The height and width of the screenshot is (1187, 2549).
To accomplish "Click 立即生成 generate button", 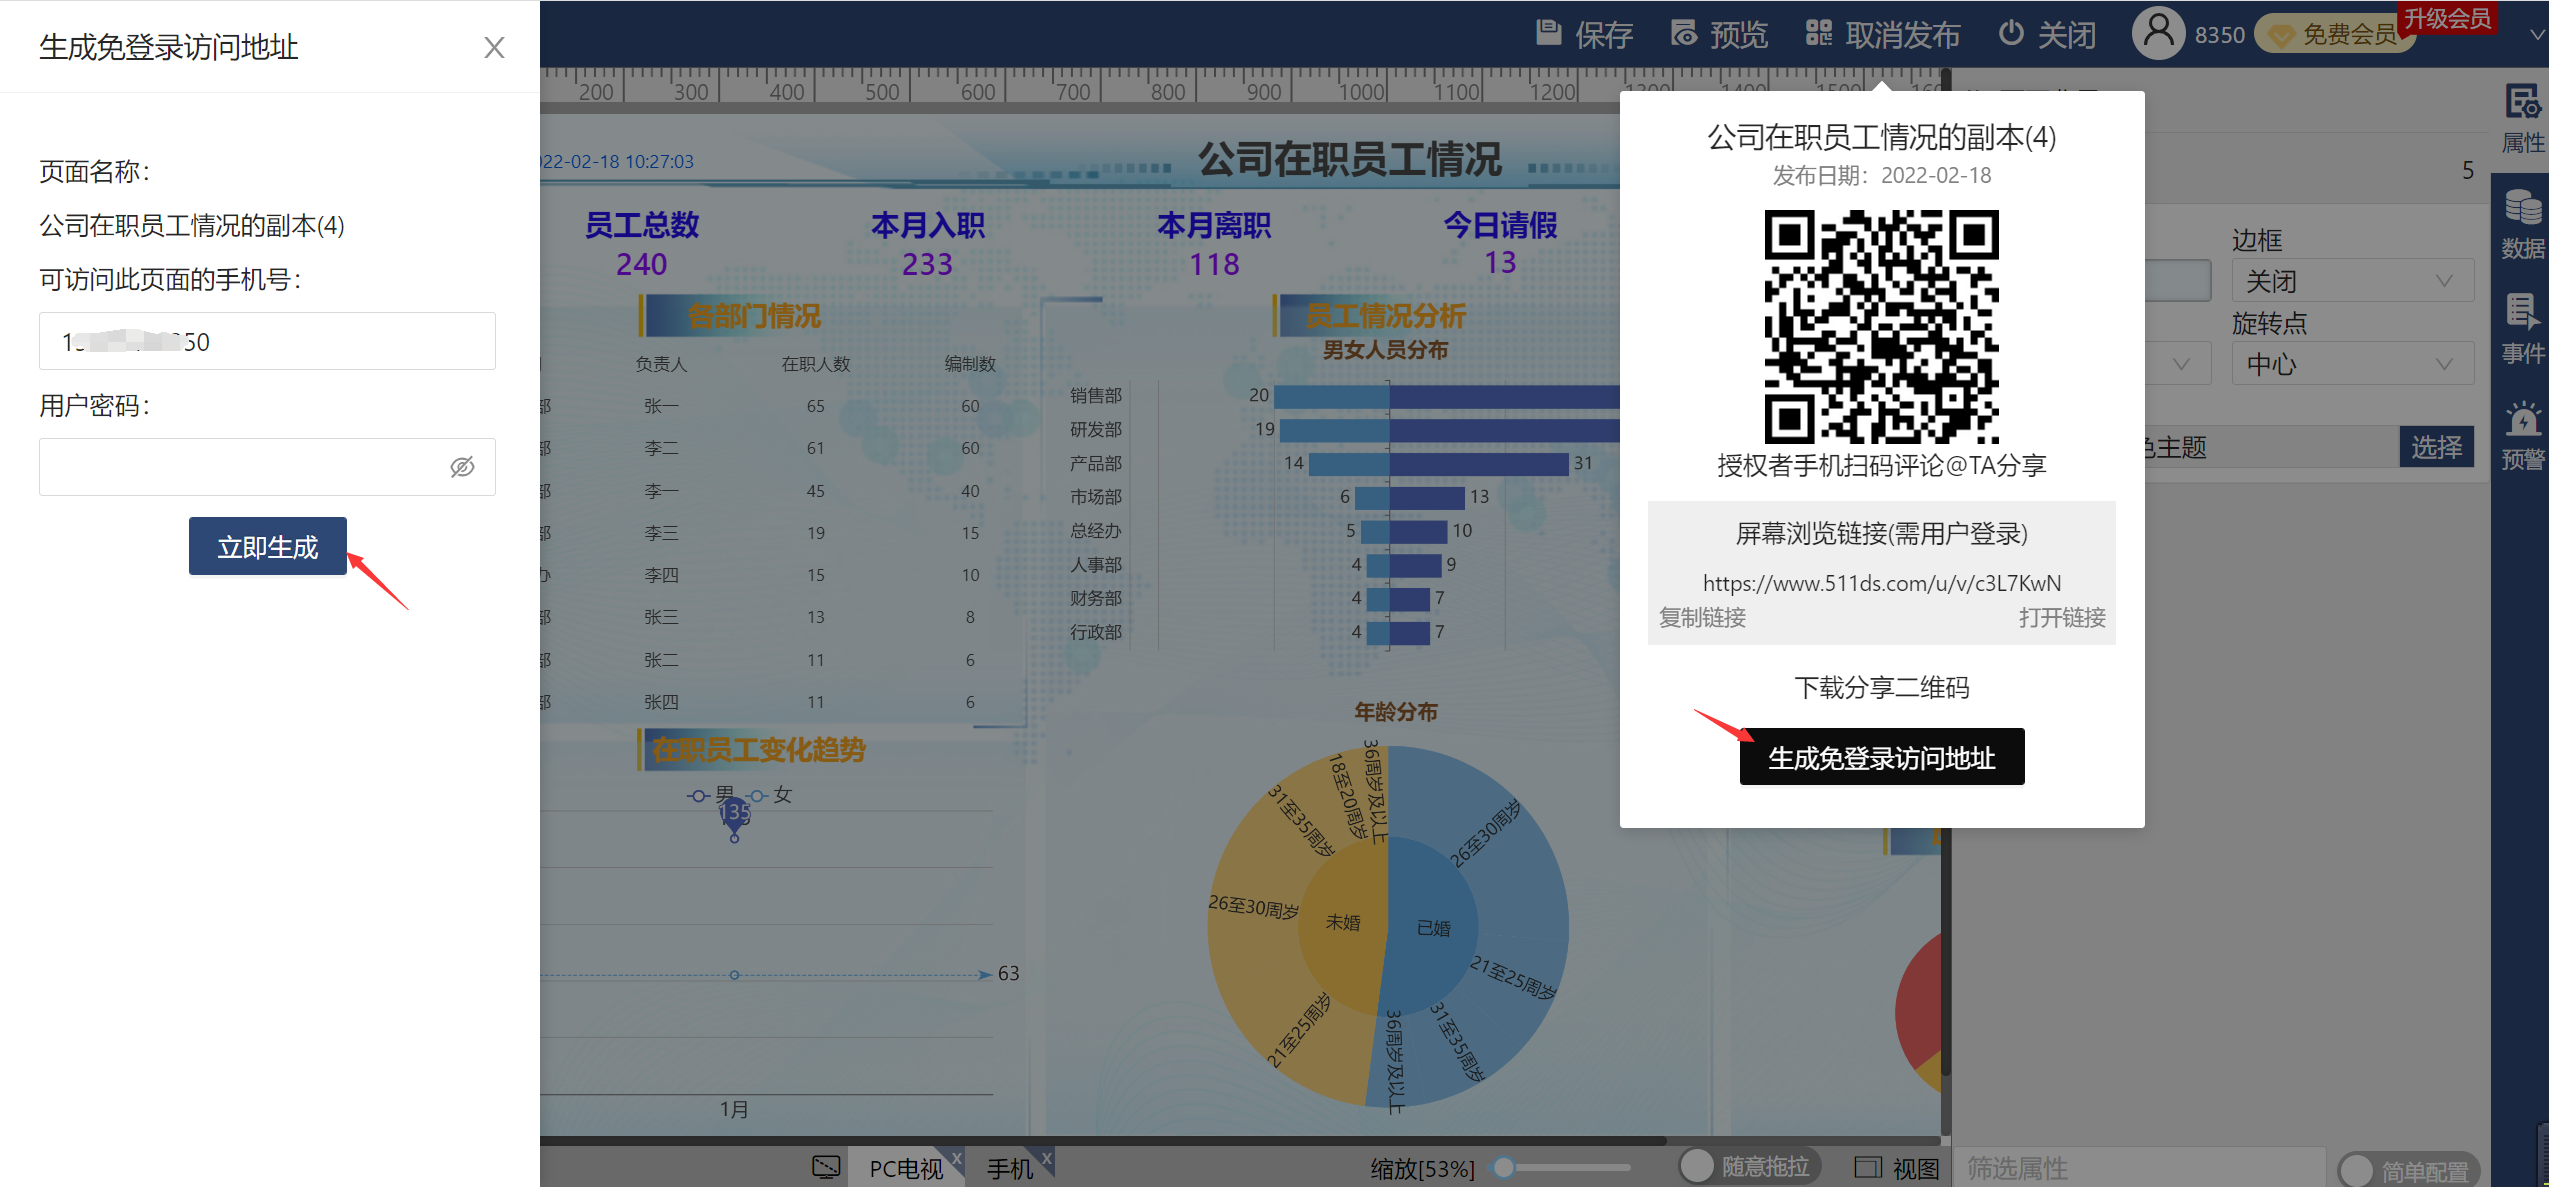I will point(268,546).
